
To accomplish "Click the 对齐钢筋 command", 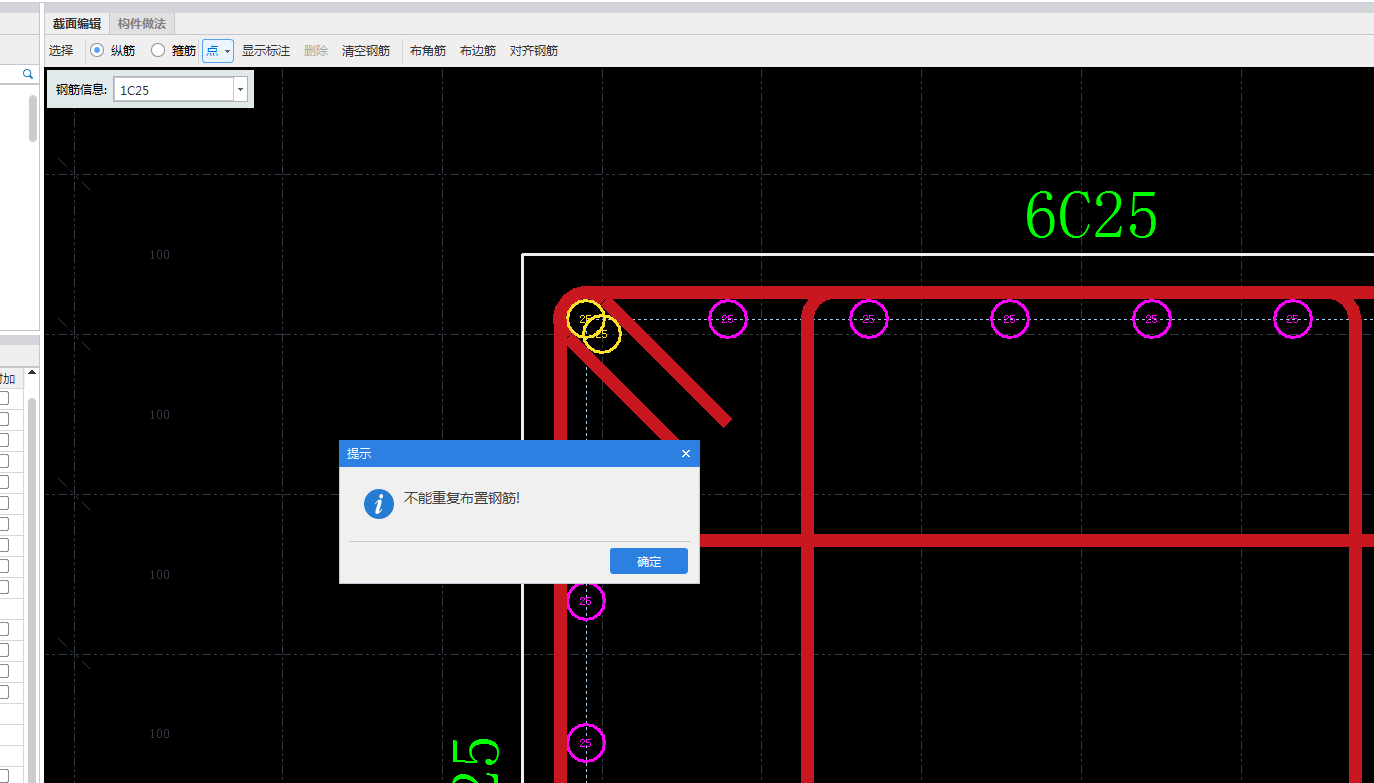I will (x=534, y=50).
